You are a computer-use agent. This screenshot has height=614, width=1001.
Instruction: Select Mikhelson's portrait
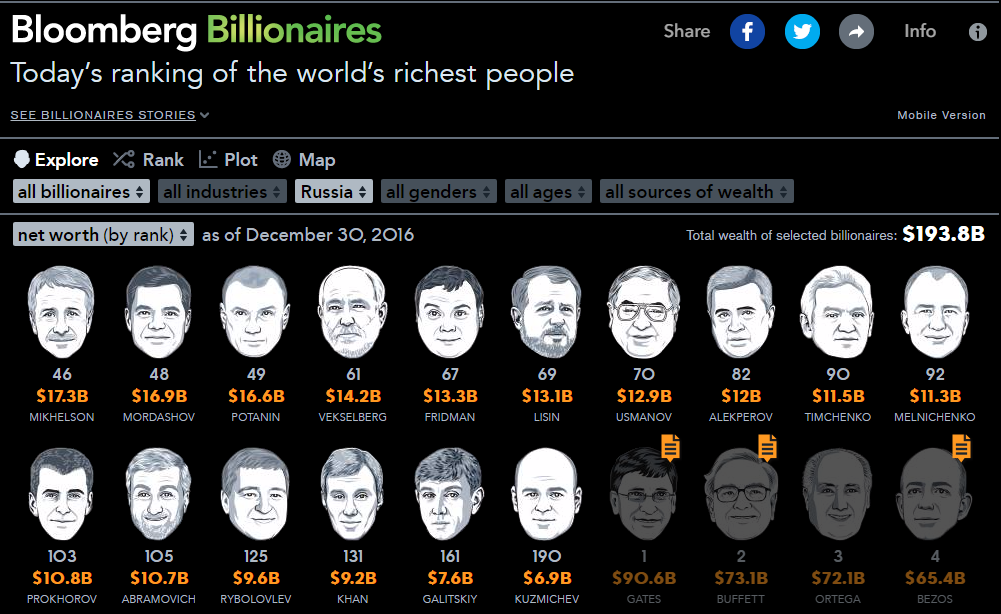62,313
